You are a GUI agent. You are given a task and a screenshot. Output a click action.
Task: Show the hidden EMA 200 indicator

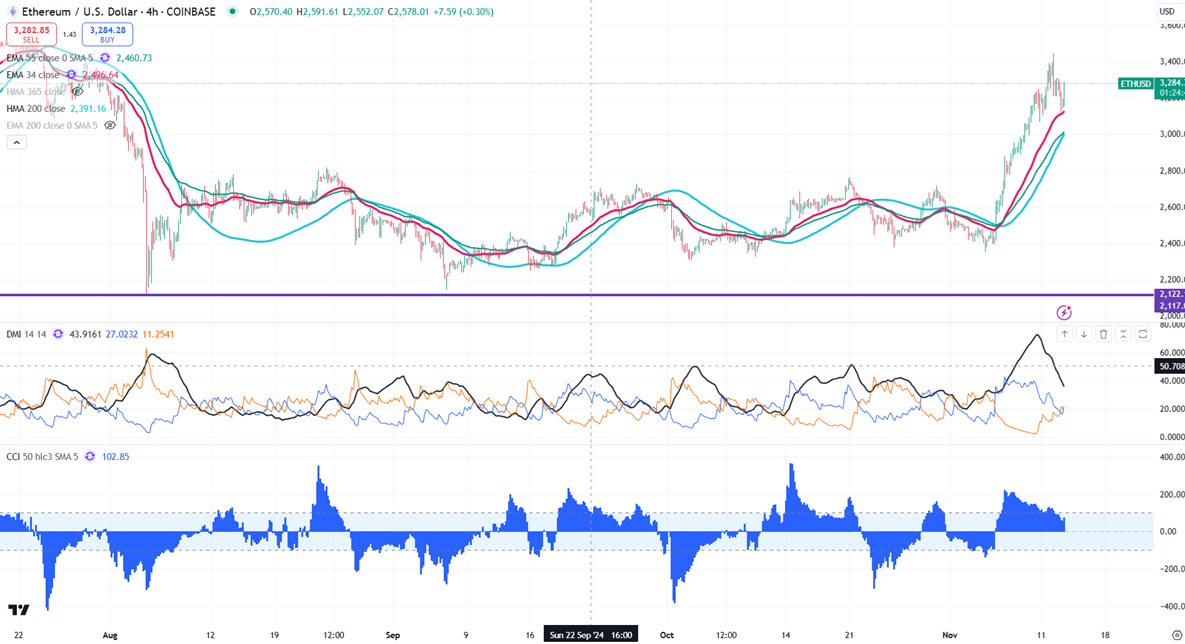click(x=110, y=125)
